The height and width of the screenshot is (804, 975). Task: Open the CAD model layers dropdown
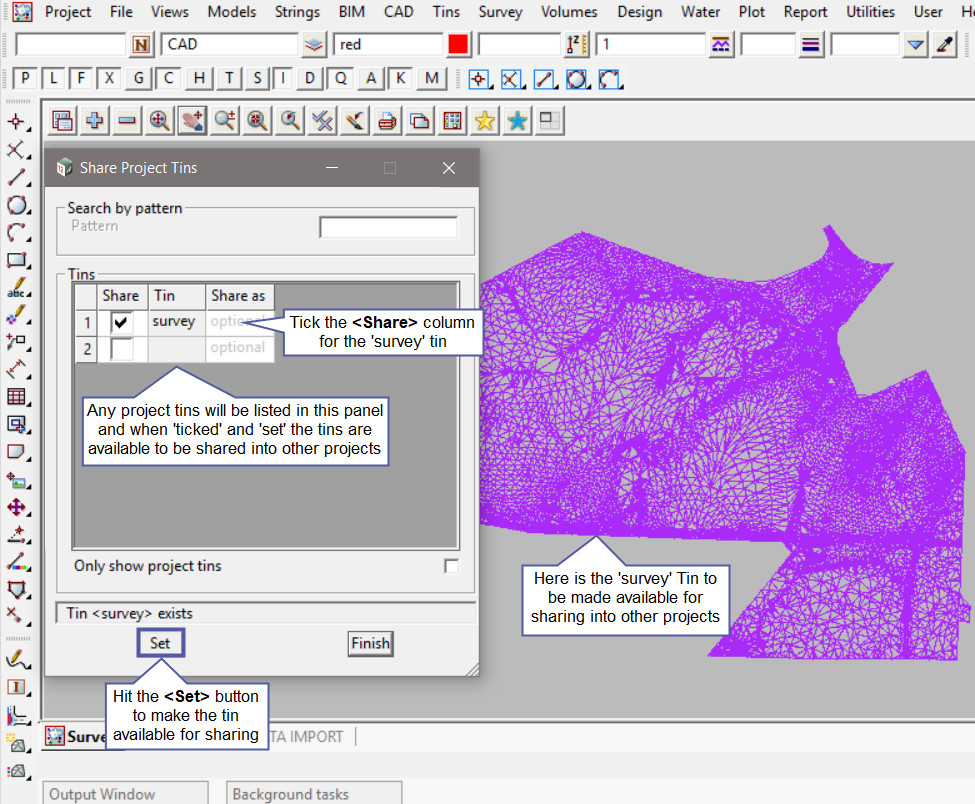(314, 45)
